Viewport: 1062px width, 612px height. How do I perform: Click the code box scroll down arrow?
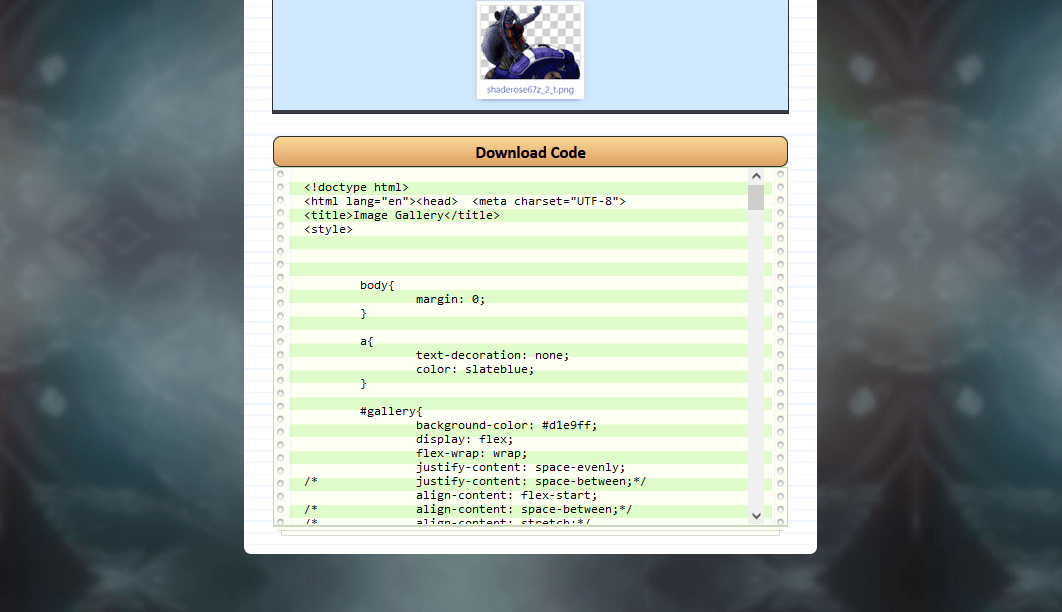click(x=755, y=516)
